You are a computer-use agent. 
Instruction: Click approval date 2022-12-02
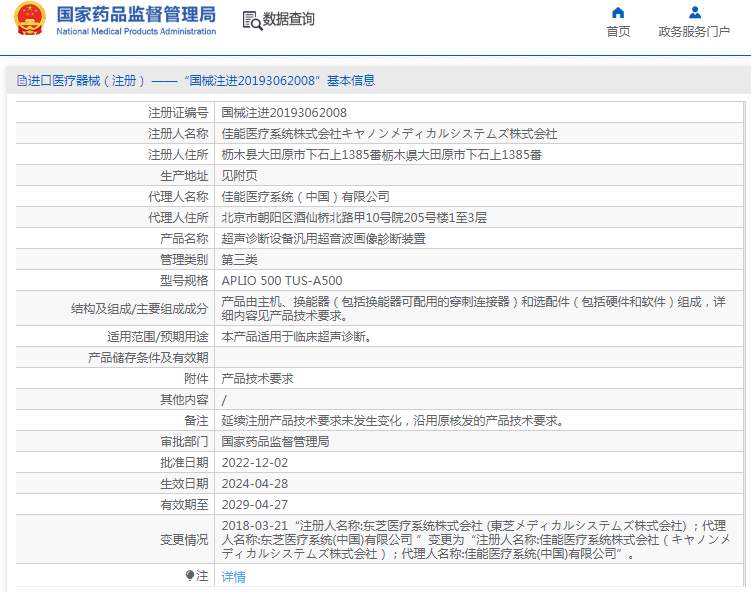click(255, 463)
